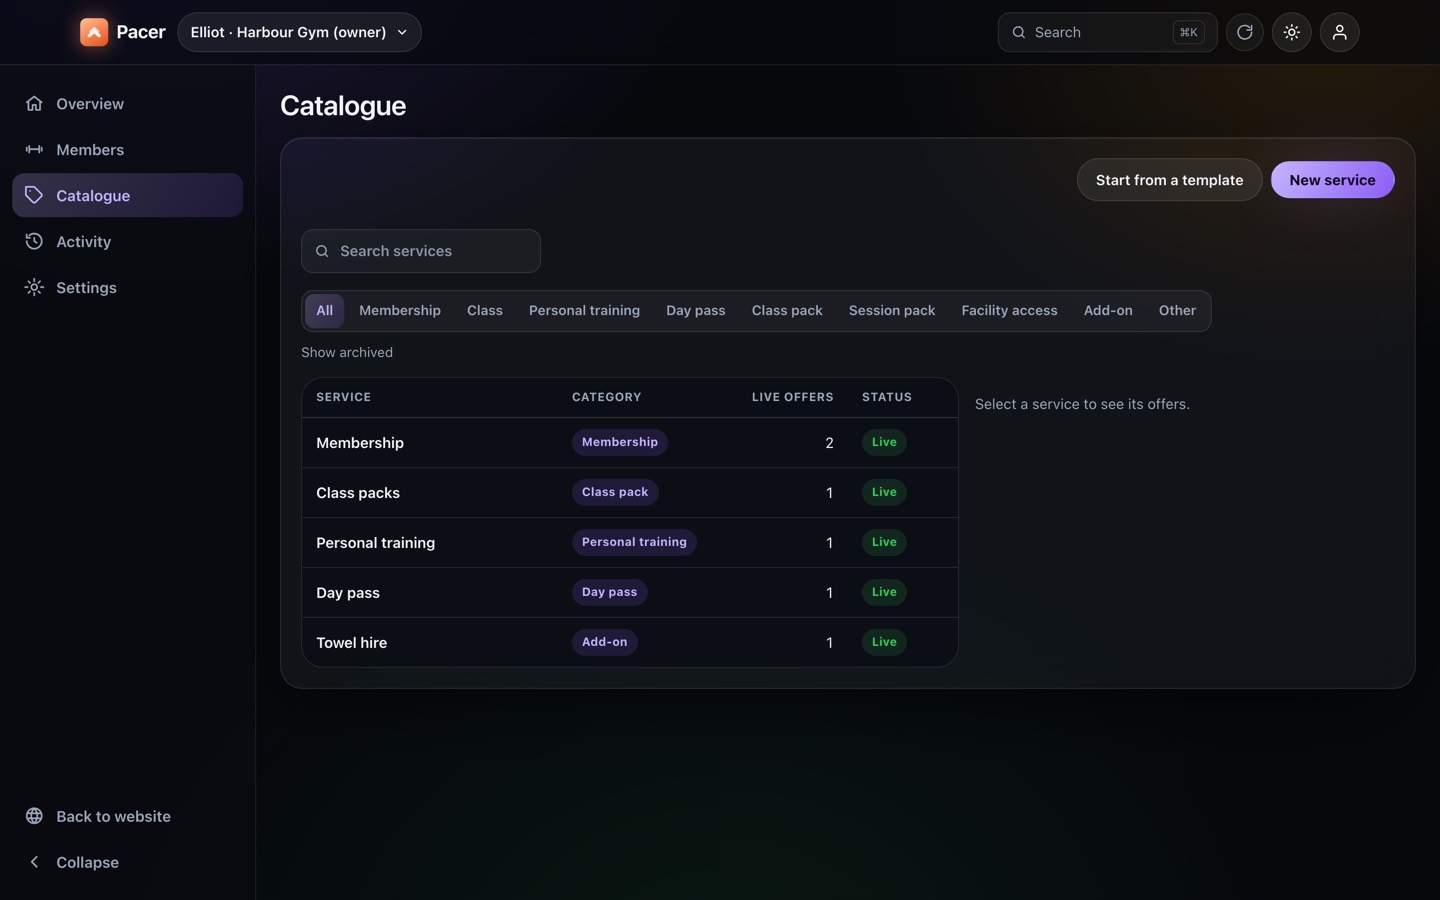This screenshot has width=1440, height=900.
Task: Click the Live status badge for Membership
Action: 884,442
